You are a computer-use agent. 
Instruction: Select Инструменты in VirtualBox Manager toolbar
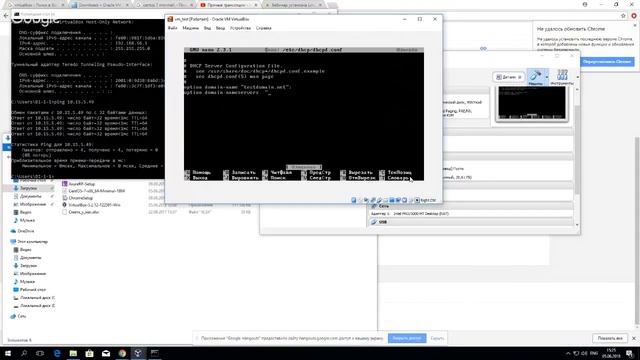[x=562, y=77]
